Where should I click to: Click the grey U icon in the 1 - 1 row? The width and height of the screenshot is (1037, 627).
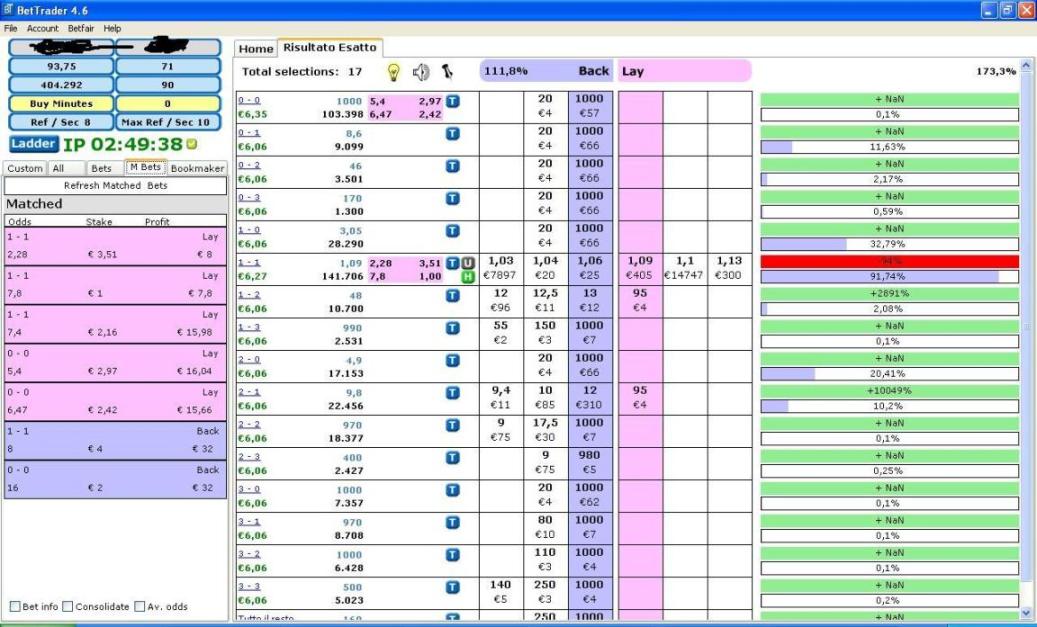coord(467,263)
